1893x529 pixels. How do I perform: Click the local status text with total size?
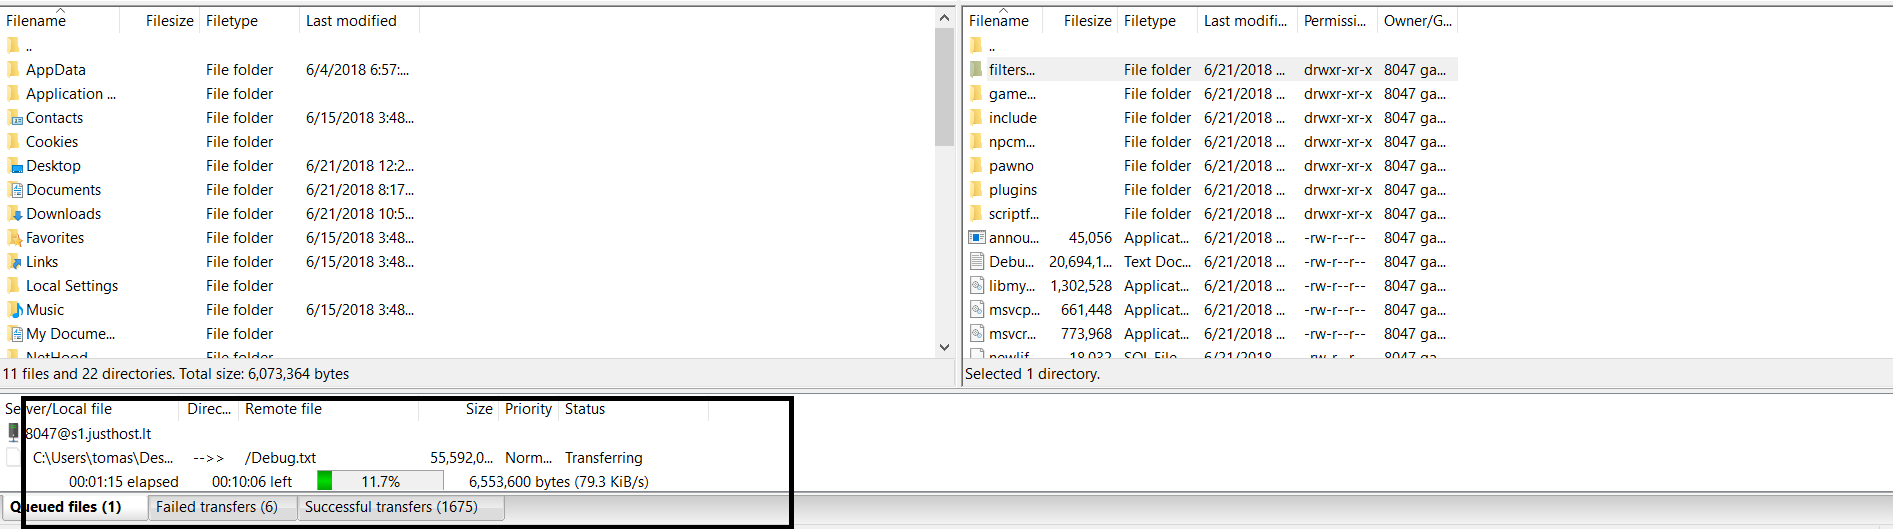pyautogui.click(x=176, y=374)
